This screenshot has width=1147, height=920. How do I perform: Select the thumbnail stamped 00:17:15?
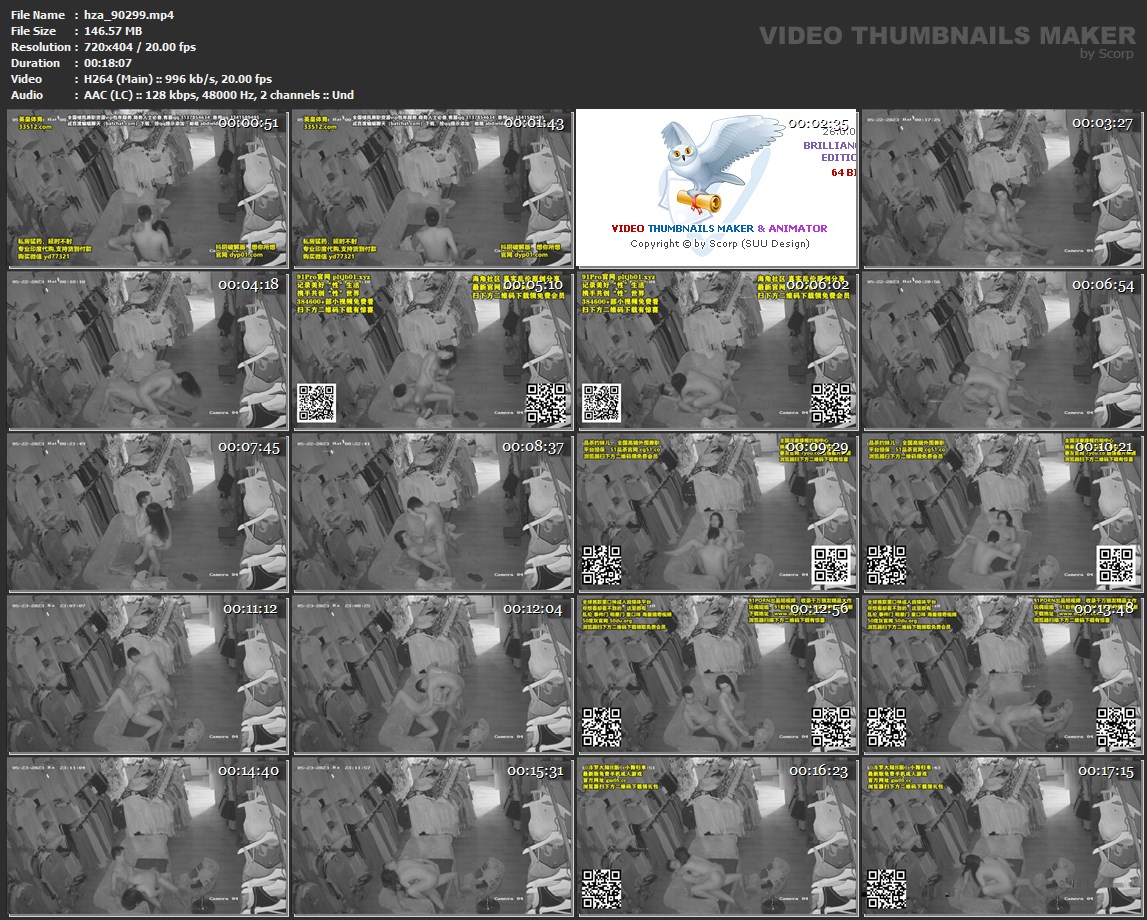(x=1001, y=837)
